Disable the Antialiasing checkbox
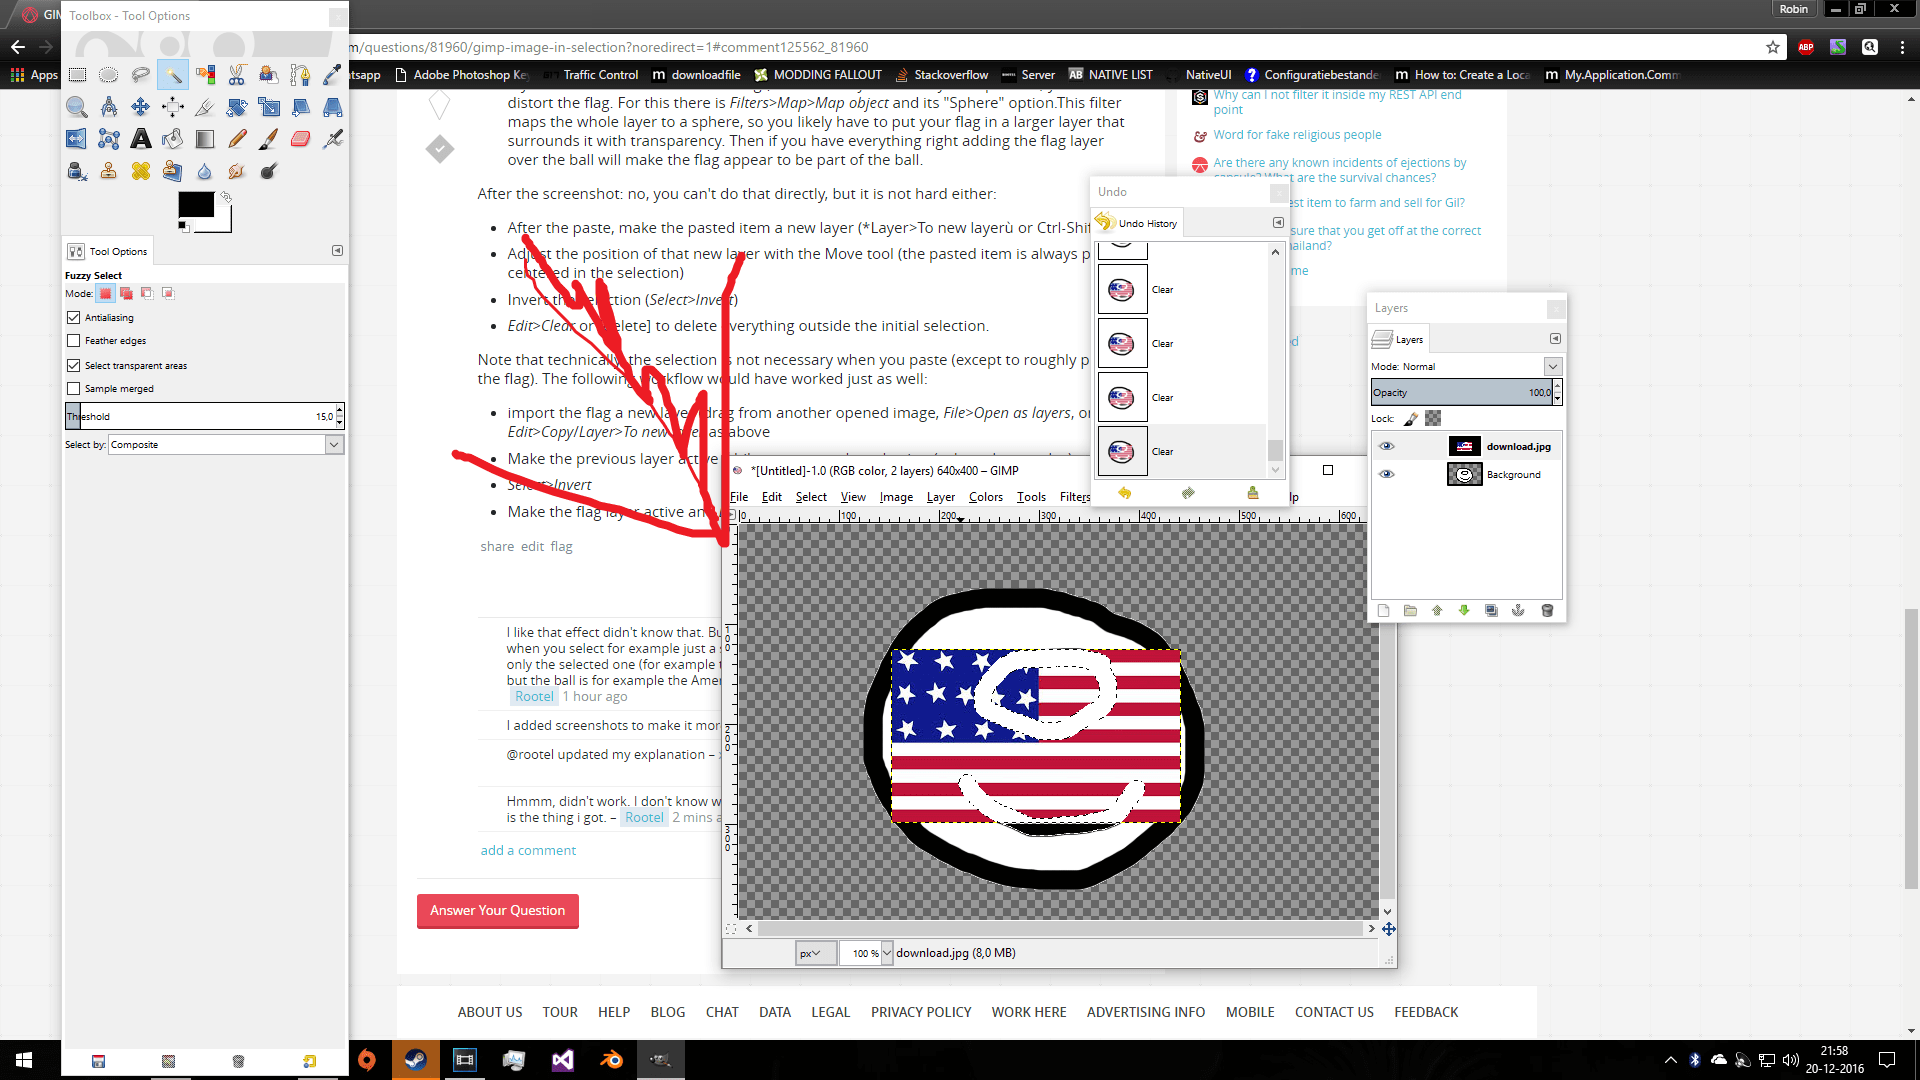The width and height of the screenshot is (1920, 1080). (73, 317)
